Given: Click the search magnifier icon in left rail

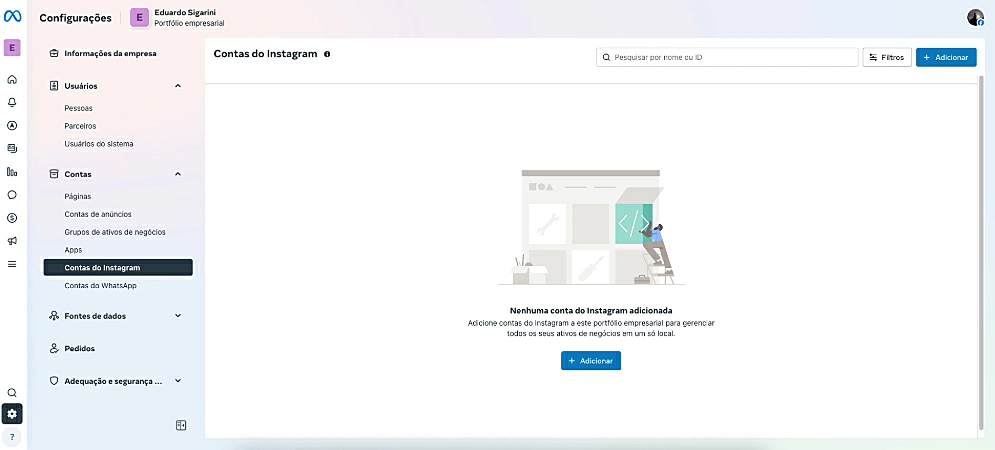Looking at the screenshot, I should click(x=12, y=393).
